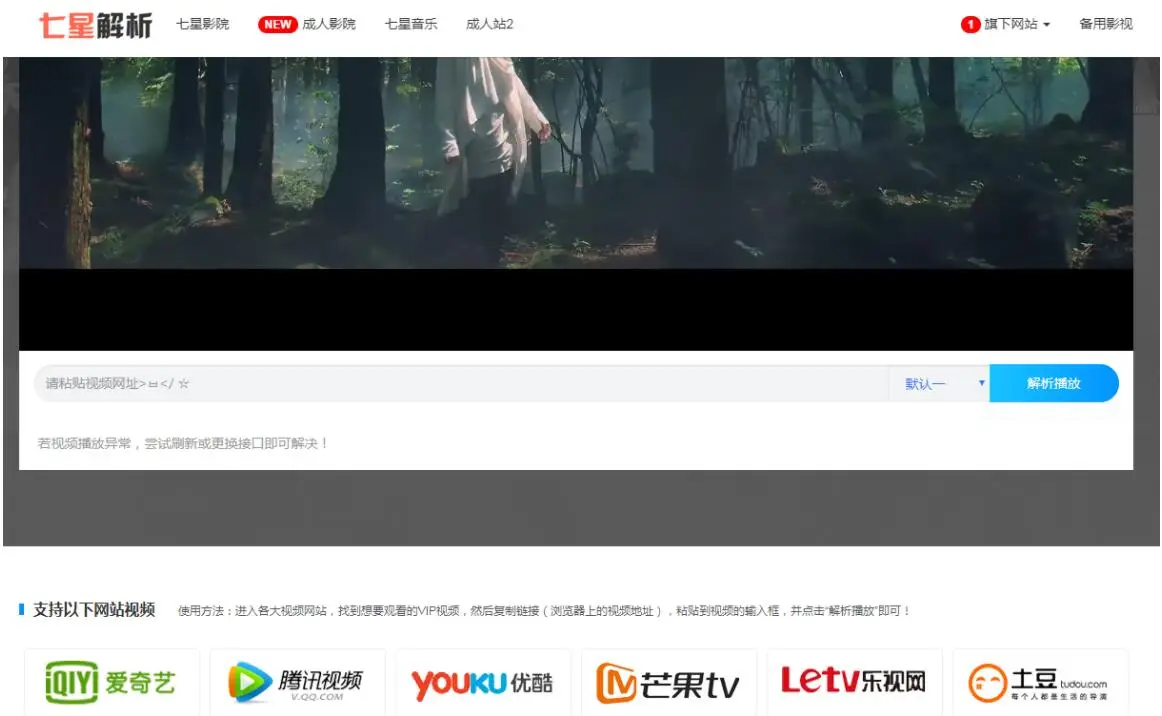Open the 芒果tv Mango TV card

pyautogui.click(x=668, y=682)
